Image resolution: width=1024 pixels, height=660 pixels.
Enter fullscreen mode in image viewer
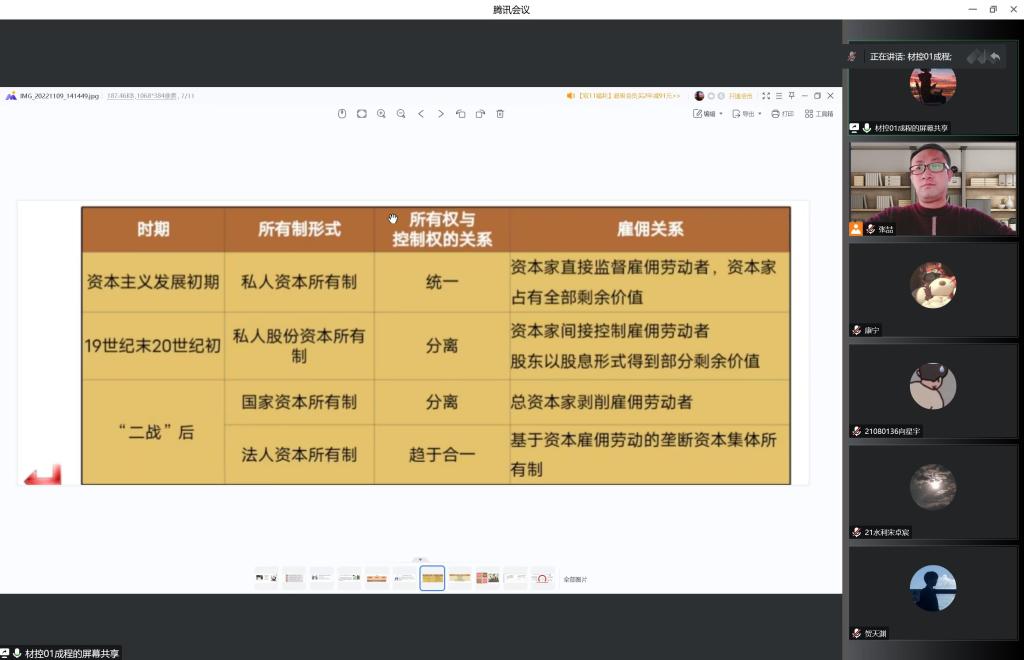(766, 96)
